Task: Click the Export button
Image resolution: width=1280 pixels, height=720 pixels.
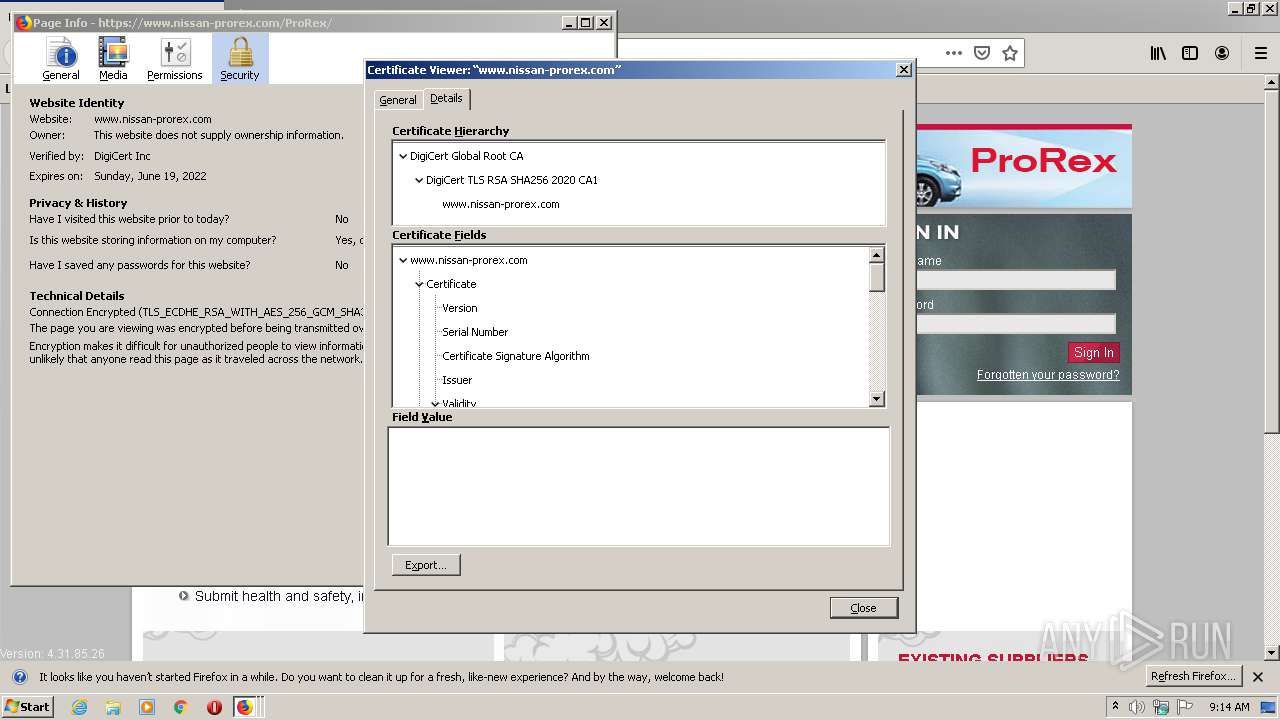Action: click(426, 565)
